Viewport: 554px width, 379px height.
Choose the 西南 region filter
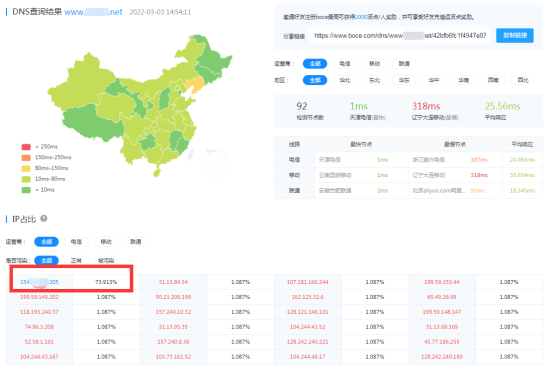click(493, 80)
